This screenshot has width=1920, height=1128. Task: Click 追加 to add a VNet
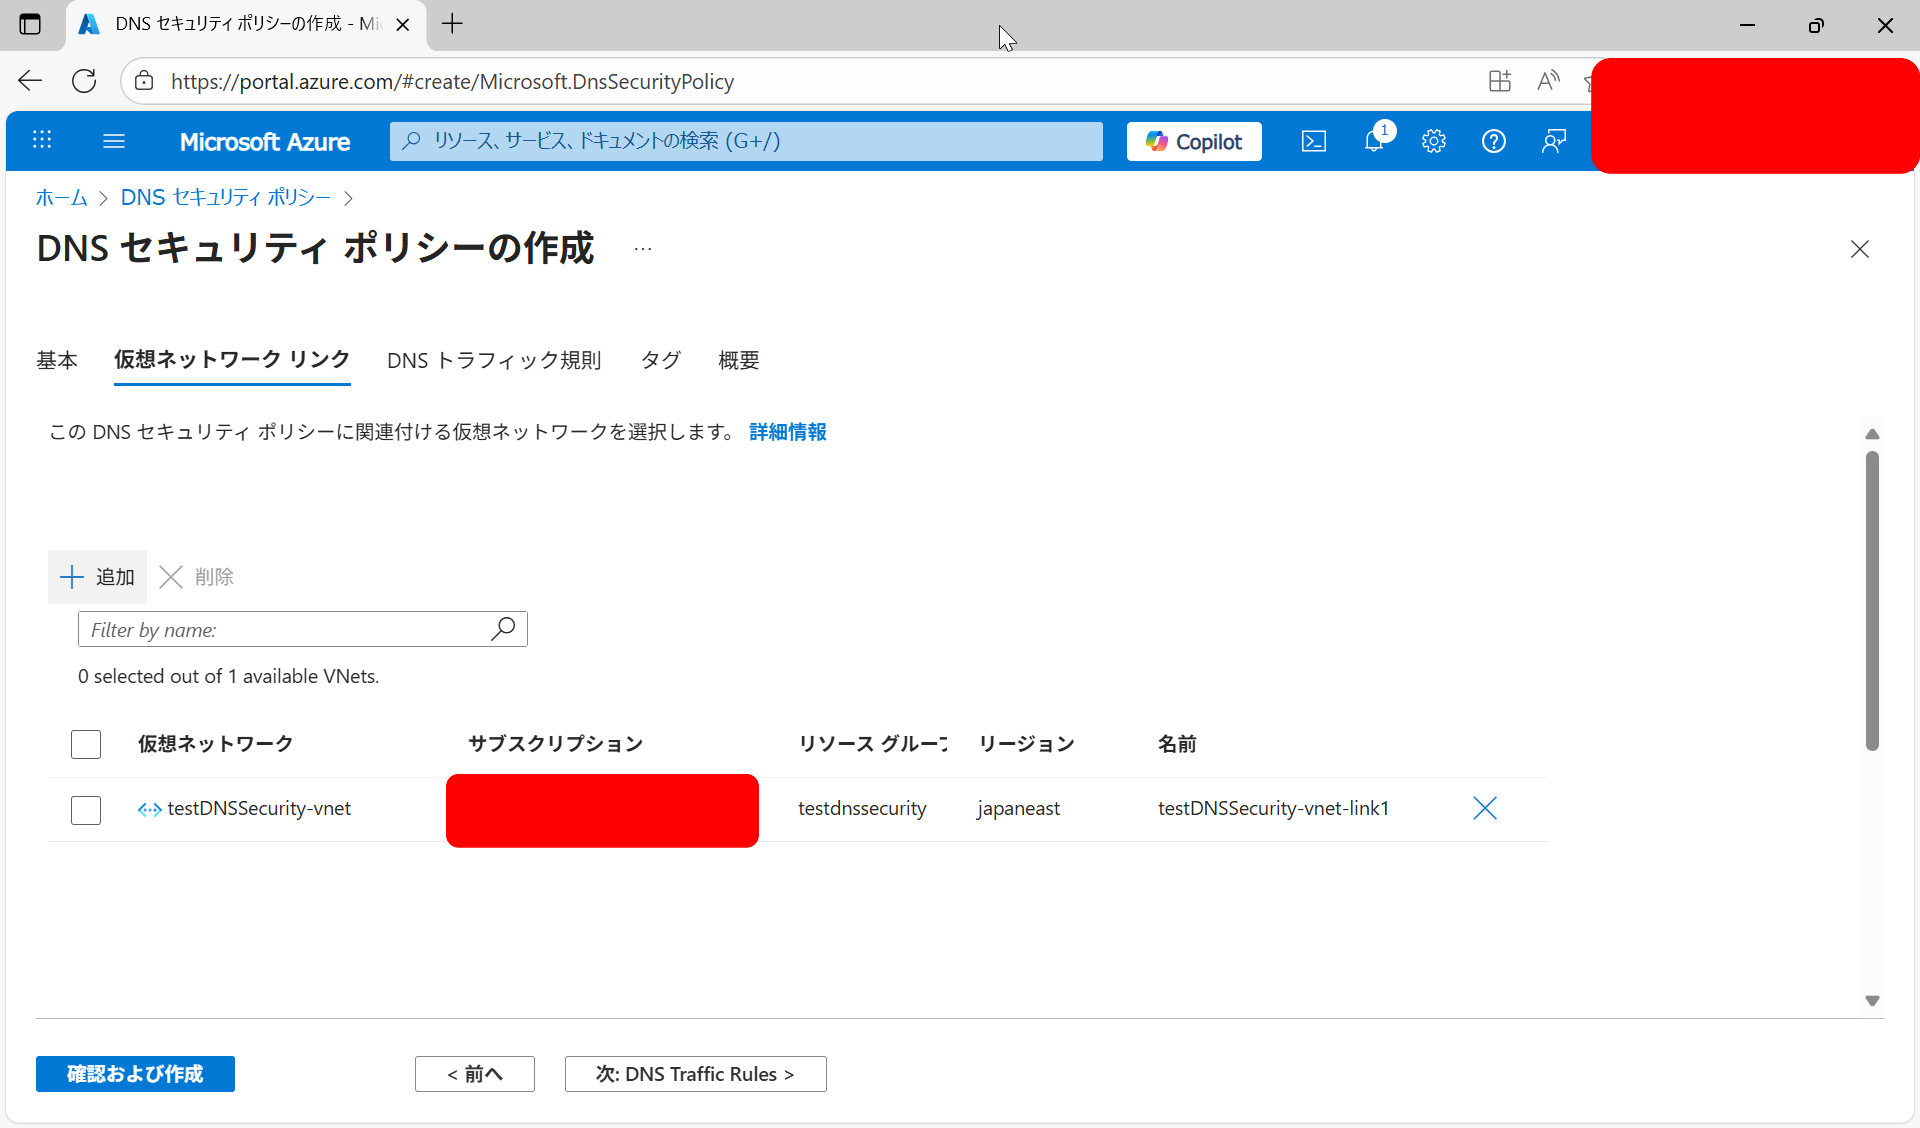[97, 577]
